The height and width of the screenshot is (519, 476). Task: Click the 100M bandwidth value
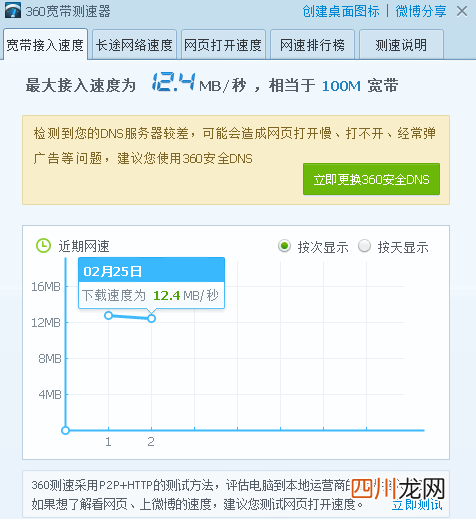coord(341,86)
